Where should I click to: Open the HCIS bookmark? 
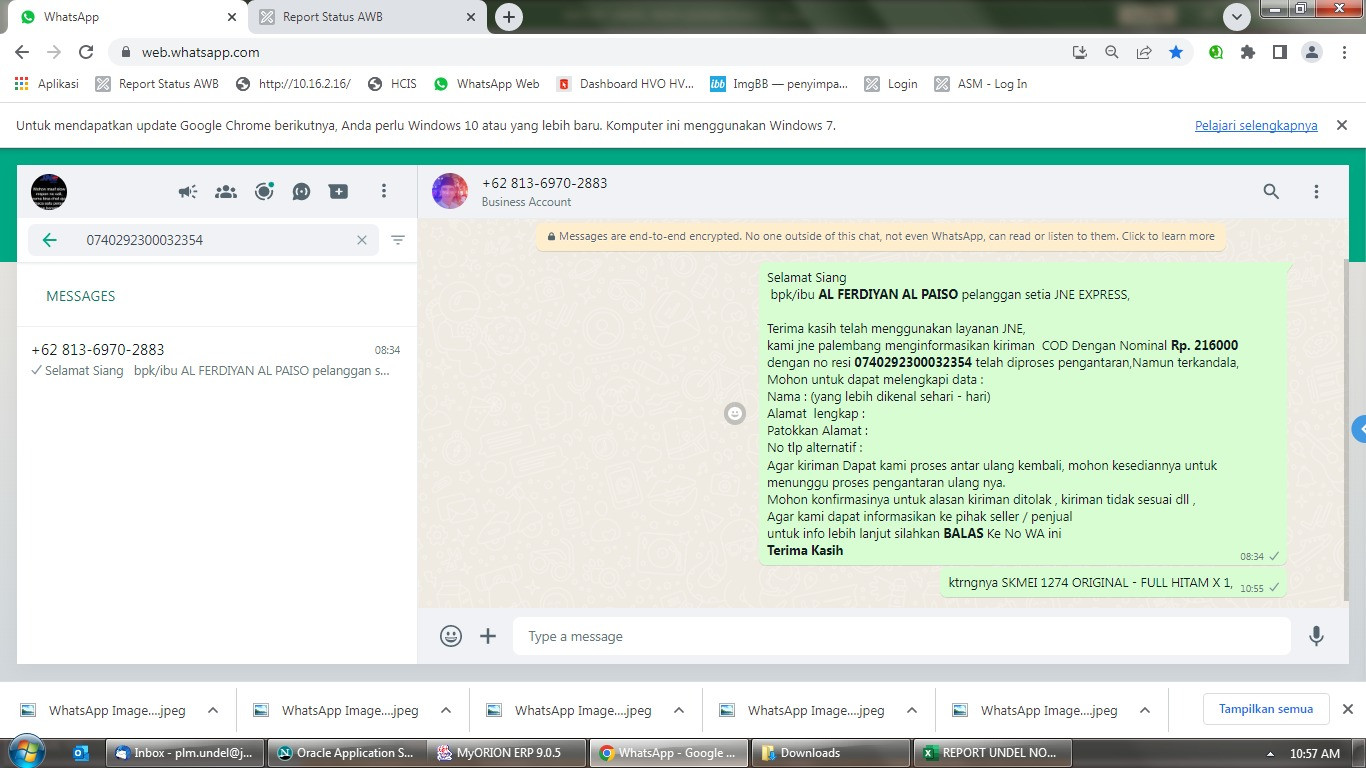tap(392, 84)
